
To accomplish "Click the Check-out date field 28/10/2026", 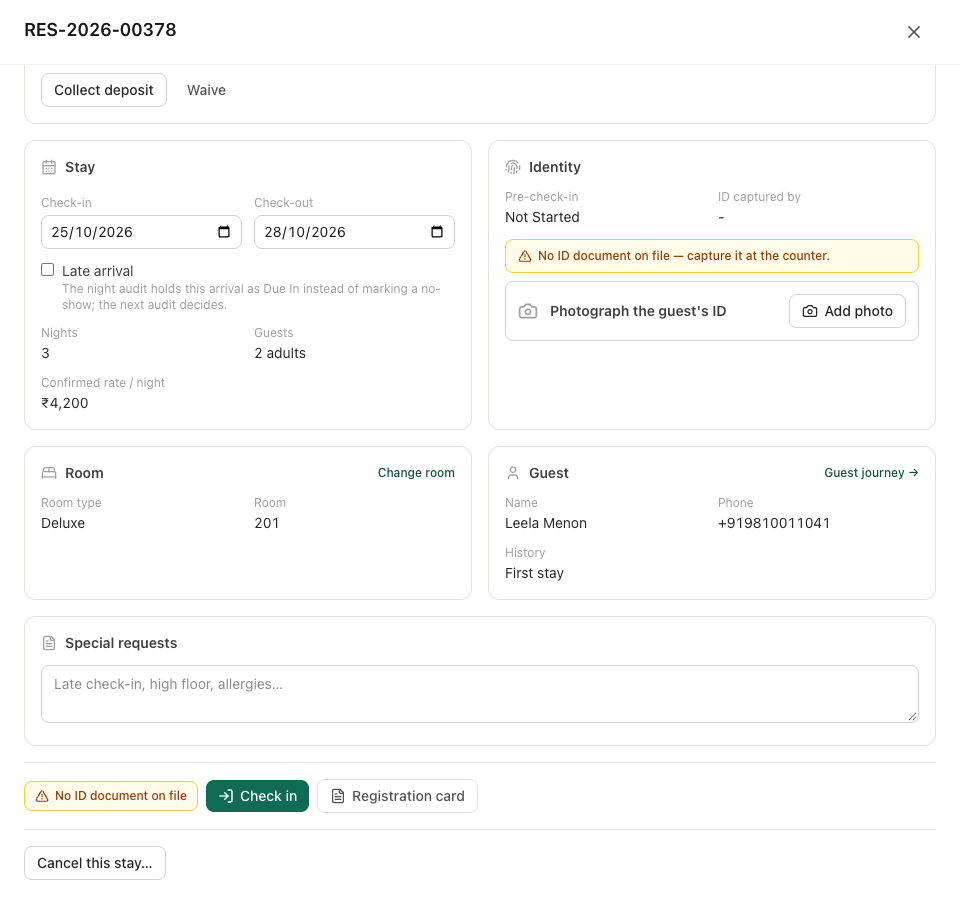I will 354,232.
